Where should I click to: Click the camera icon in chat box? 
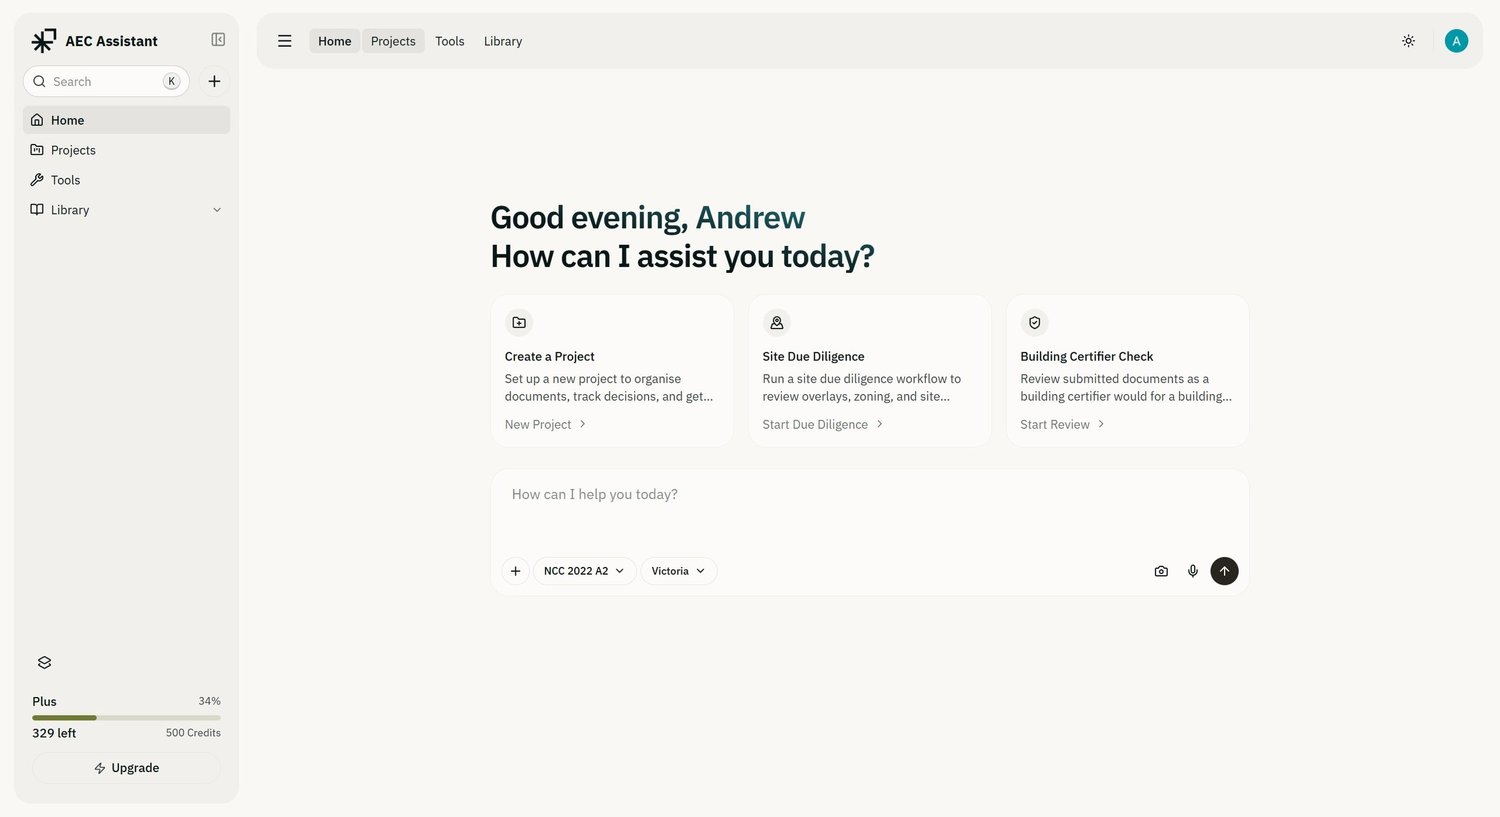tap(1161, 571)
